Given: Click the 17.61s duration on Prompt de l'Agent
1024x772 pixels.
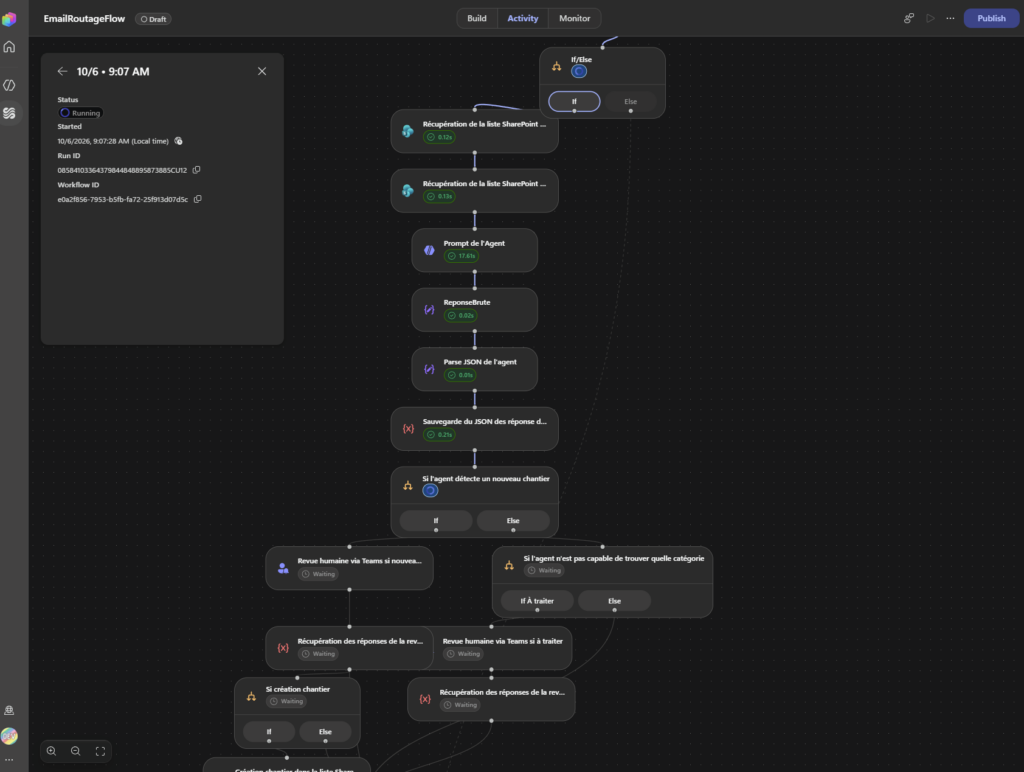Looking at the screenshot, I should tap(461, 256).
